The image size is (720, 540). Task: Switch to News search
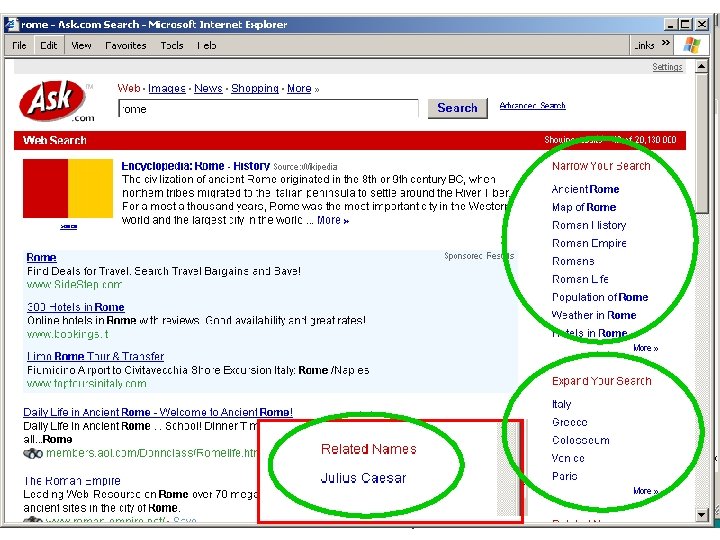click(x=208, y=88)
